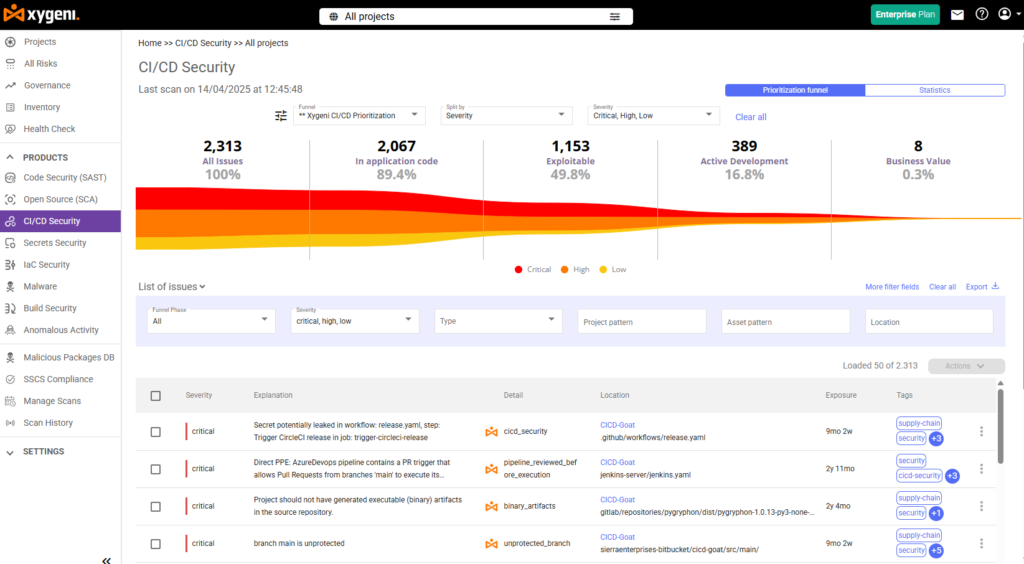Click the Inventory sidebar icon
Image resolution: width=1024 pixels, height=564 pixels.
coord(10,107)
